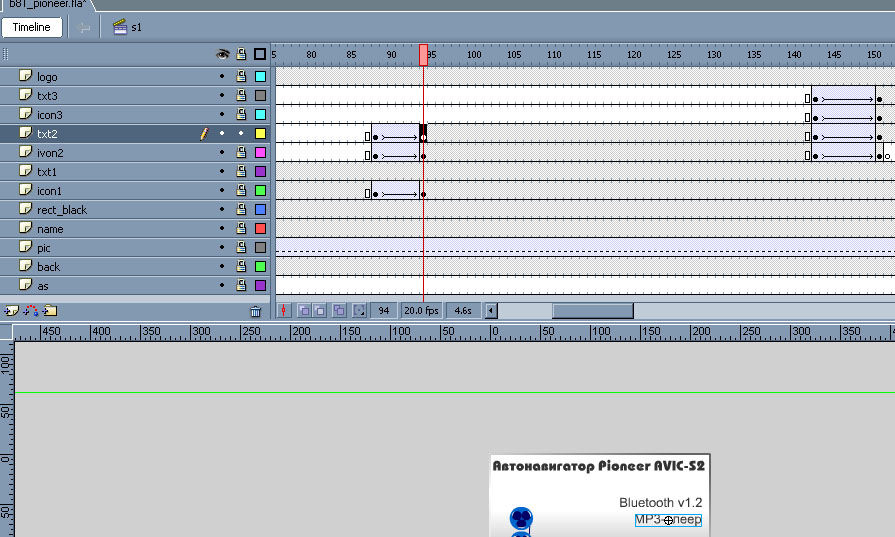The image size is (895, 537).
Task: Click frame 100 on the timeline ruler
Action: [474, 55]
